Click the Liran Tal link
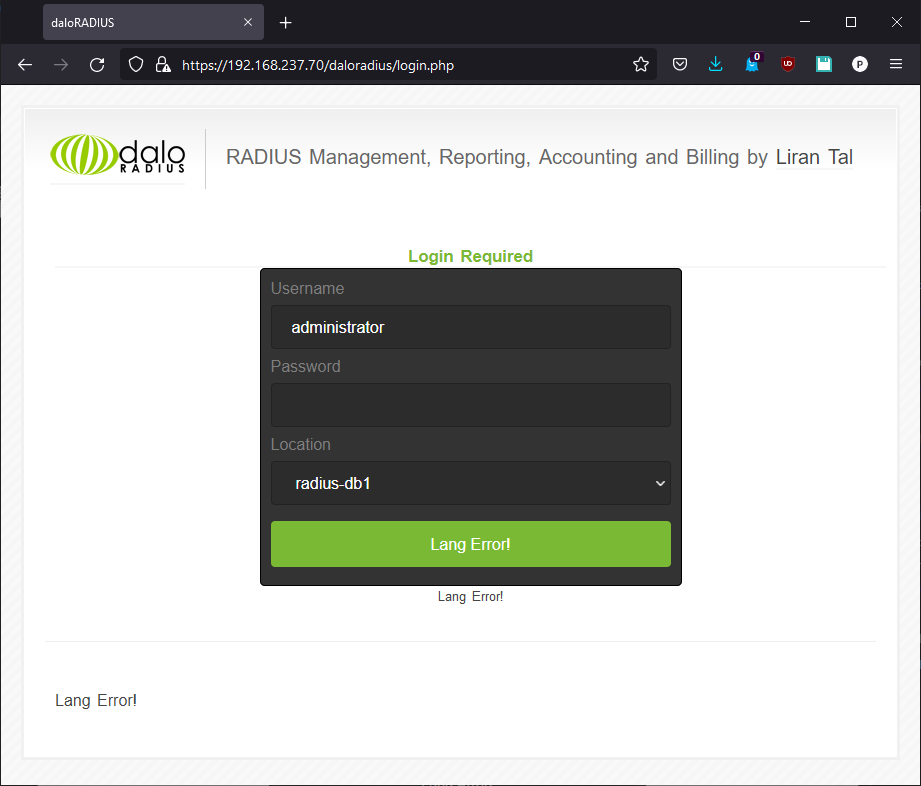Screen dimensions: 921x786 (x=814, y=157)
